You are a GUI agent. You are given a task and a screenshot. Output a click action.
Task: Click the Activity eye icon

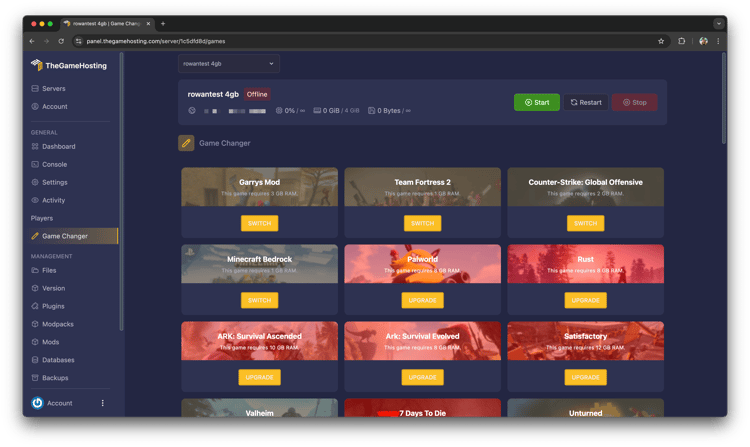pyautogui.click(x=35, y=200)
